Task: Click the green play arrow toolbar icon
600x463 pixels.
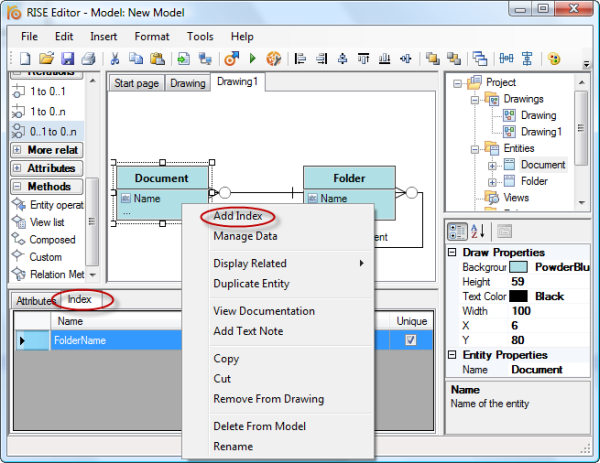Action: (252, 59)
